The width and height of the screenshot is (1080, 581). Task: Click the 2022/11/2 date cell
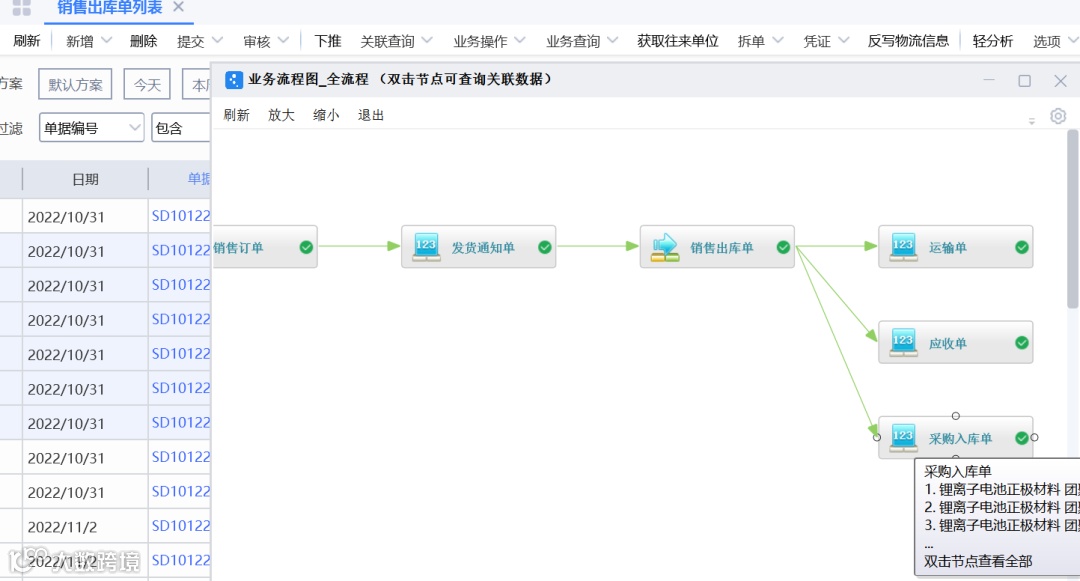(x=85, y=527)
